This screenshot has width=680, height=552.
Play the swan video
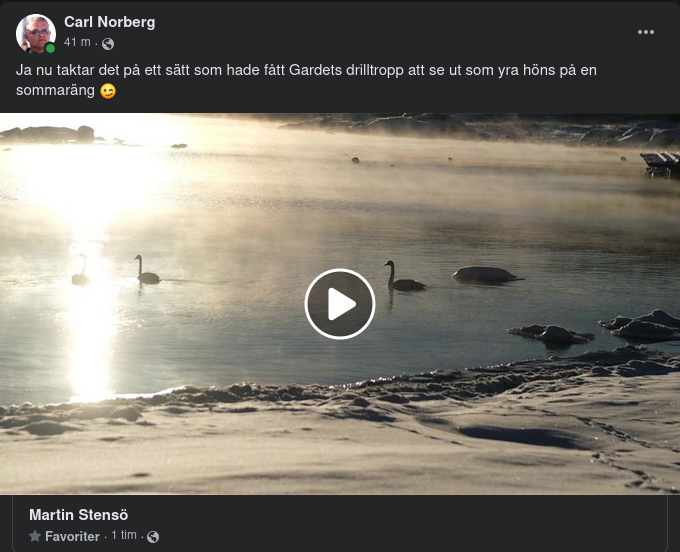point(340,304)
